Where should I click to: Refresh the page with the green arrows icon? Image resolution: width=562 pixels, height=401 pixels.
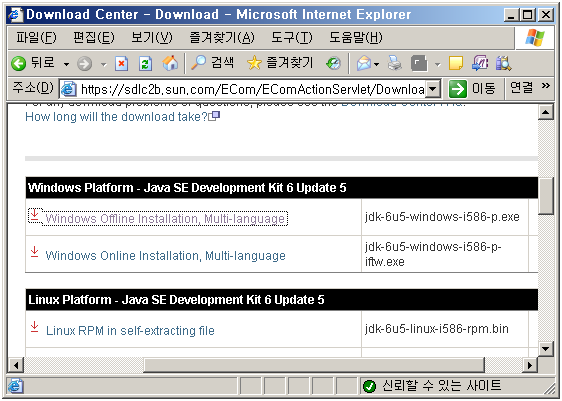click(145, 64)
